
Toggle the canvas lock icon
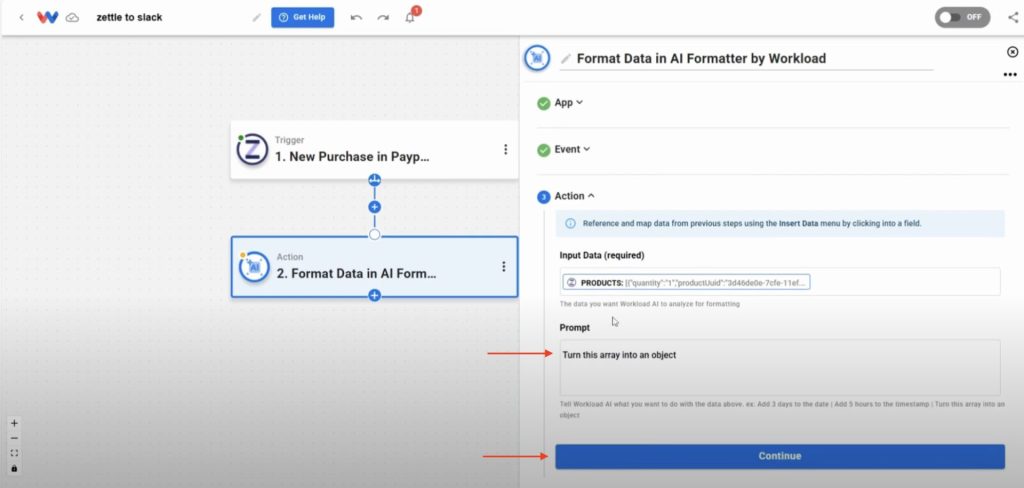[14, 469]
